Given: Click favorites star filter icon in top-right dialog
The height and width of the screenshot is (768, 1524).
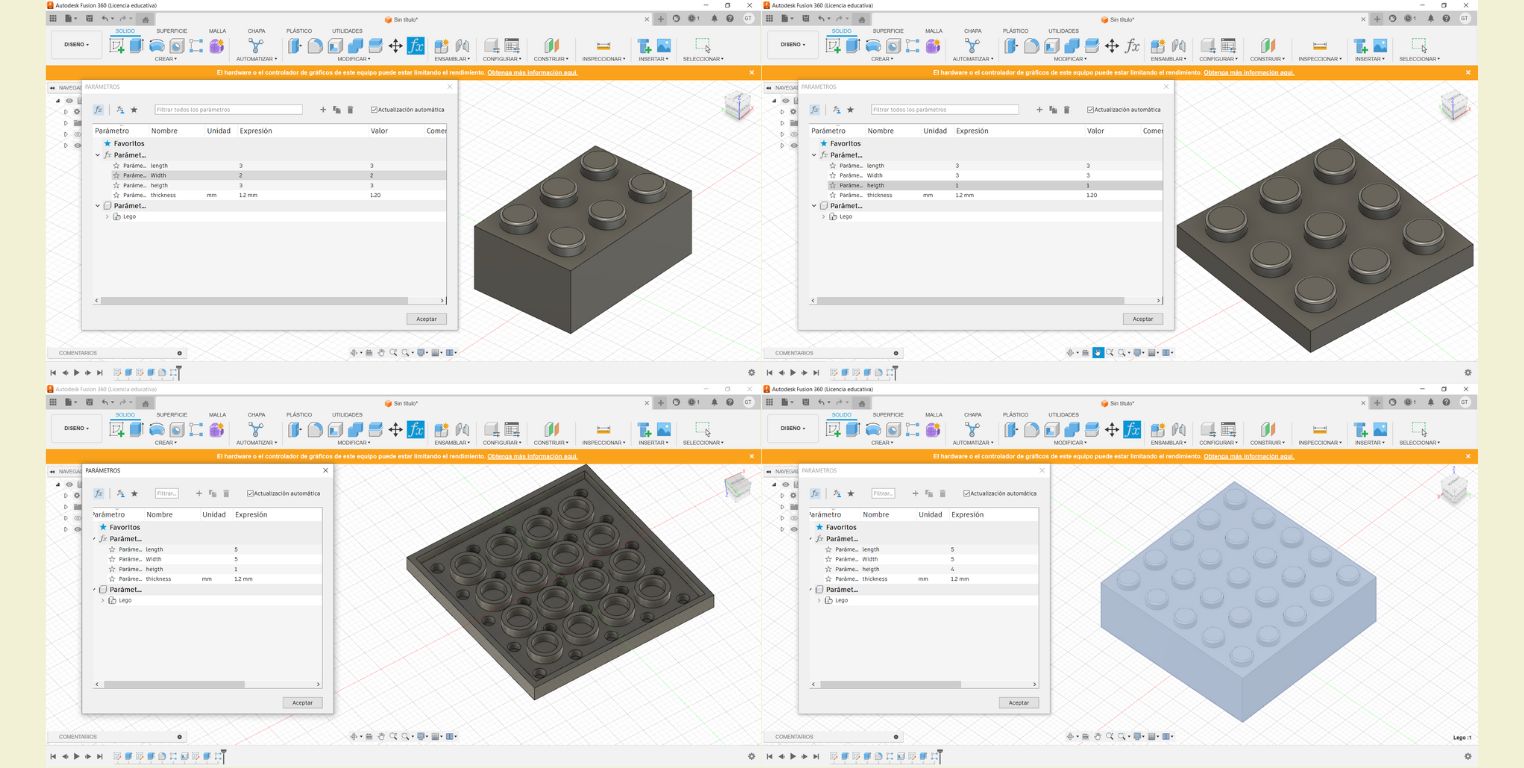Looking at the screenshot, I should point(850,110).
